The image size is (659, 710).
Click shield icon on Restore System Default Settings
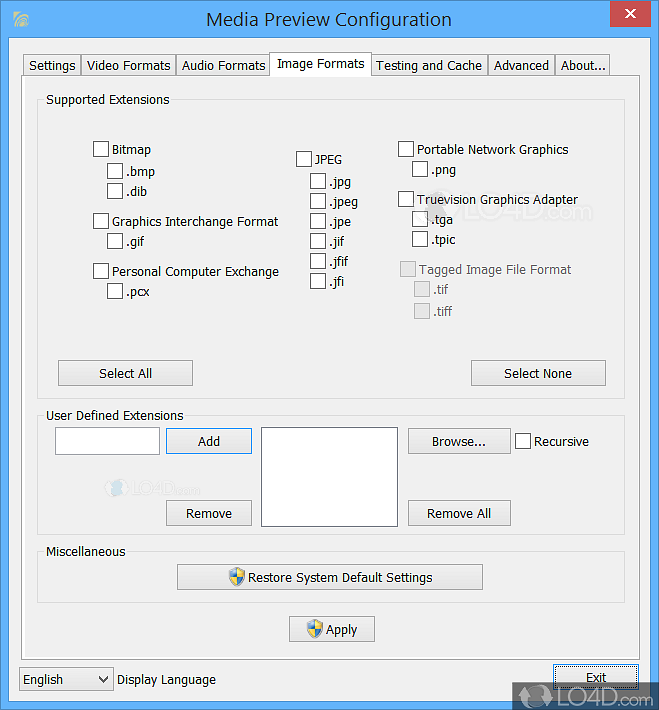(x=236, y=577)
